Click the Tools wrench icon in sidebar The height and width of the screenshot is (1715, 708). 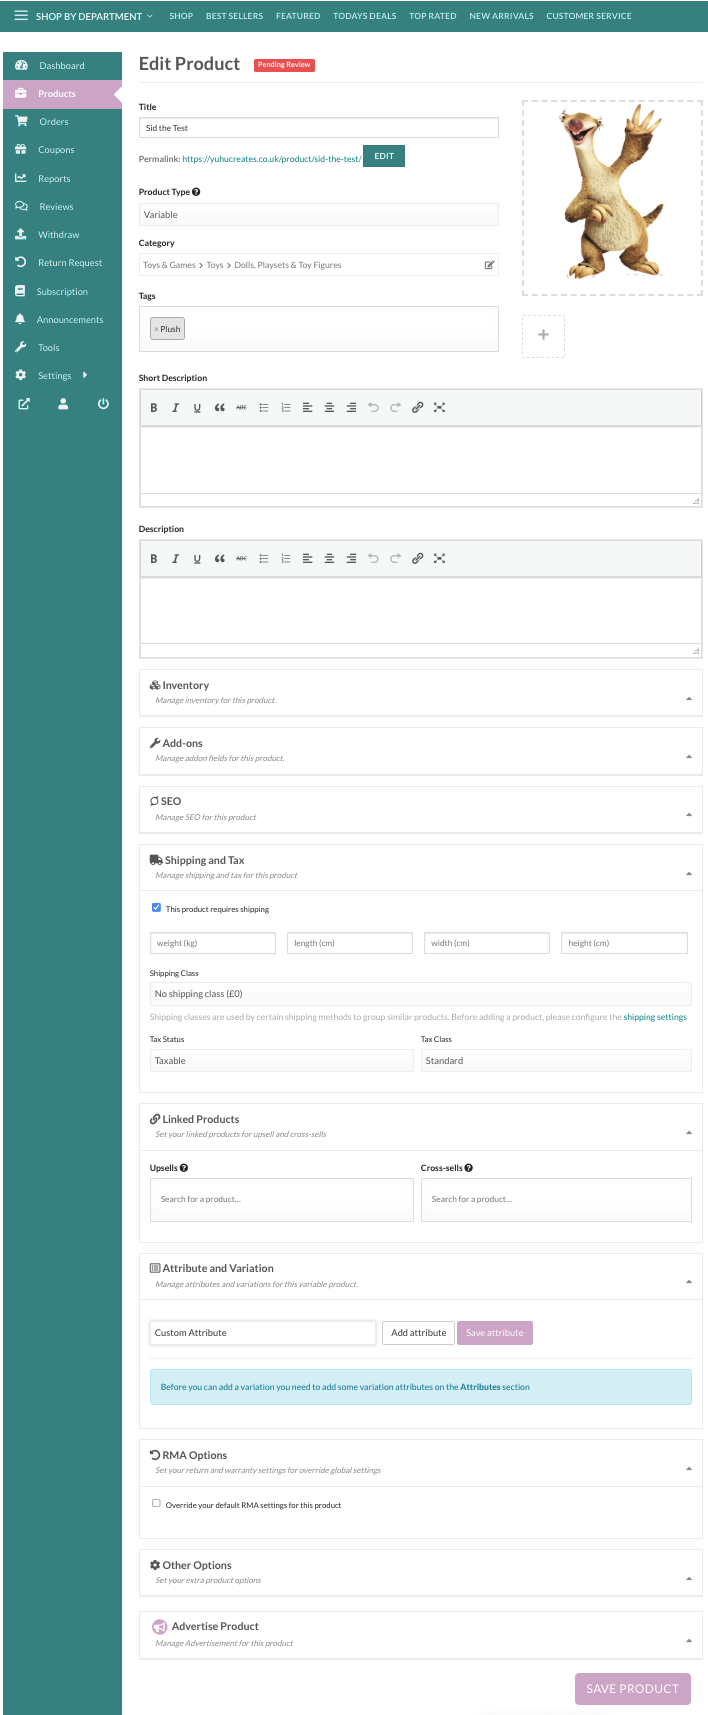click(x=21, y=347)
